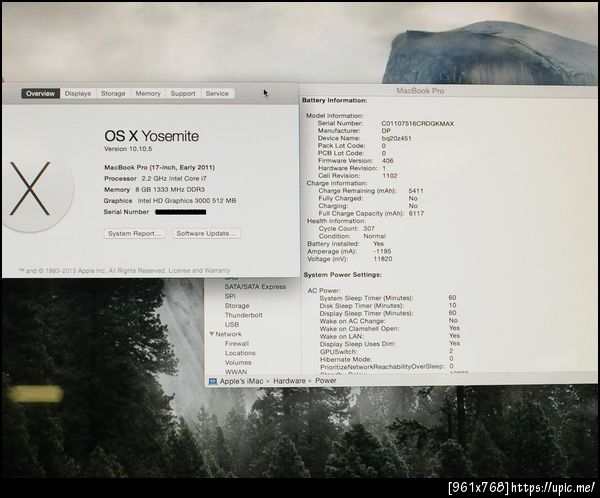Screen dimensions: 600x498
Task: Click Cell Revision value 1102
Action: point(390,176)
